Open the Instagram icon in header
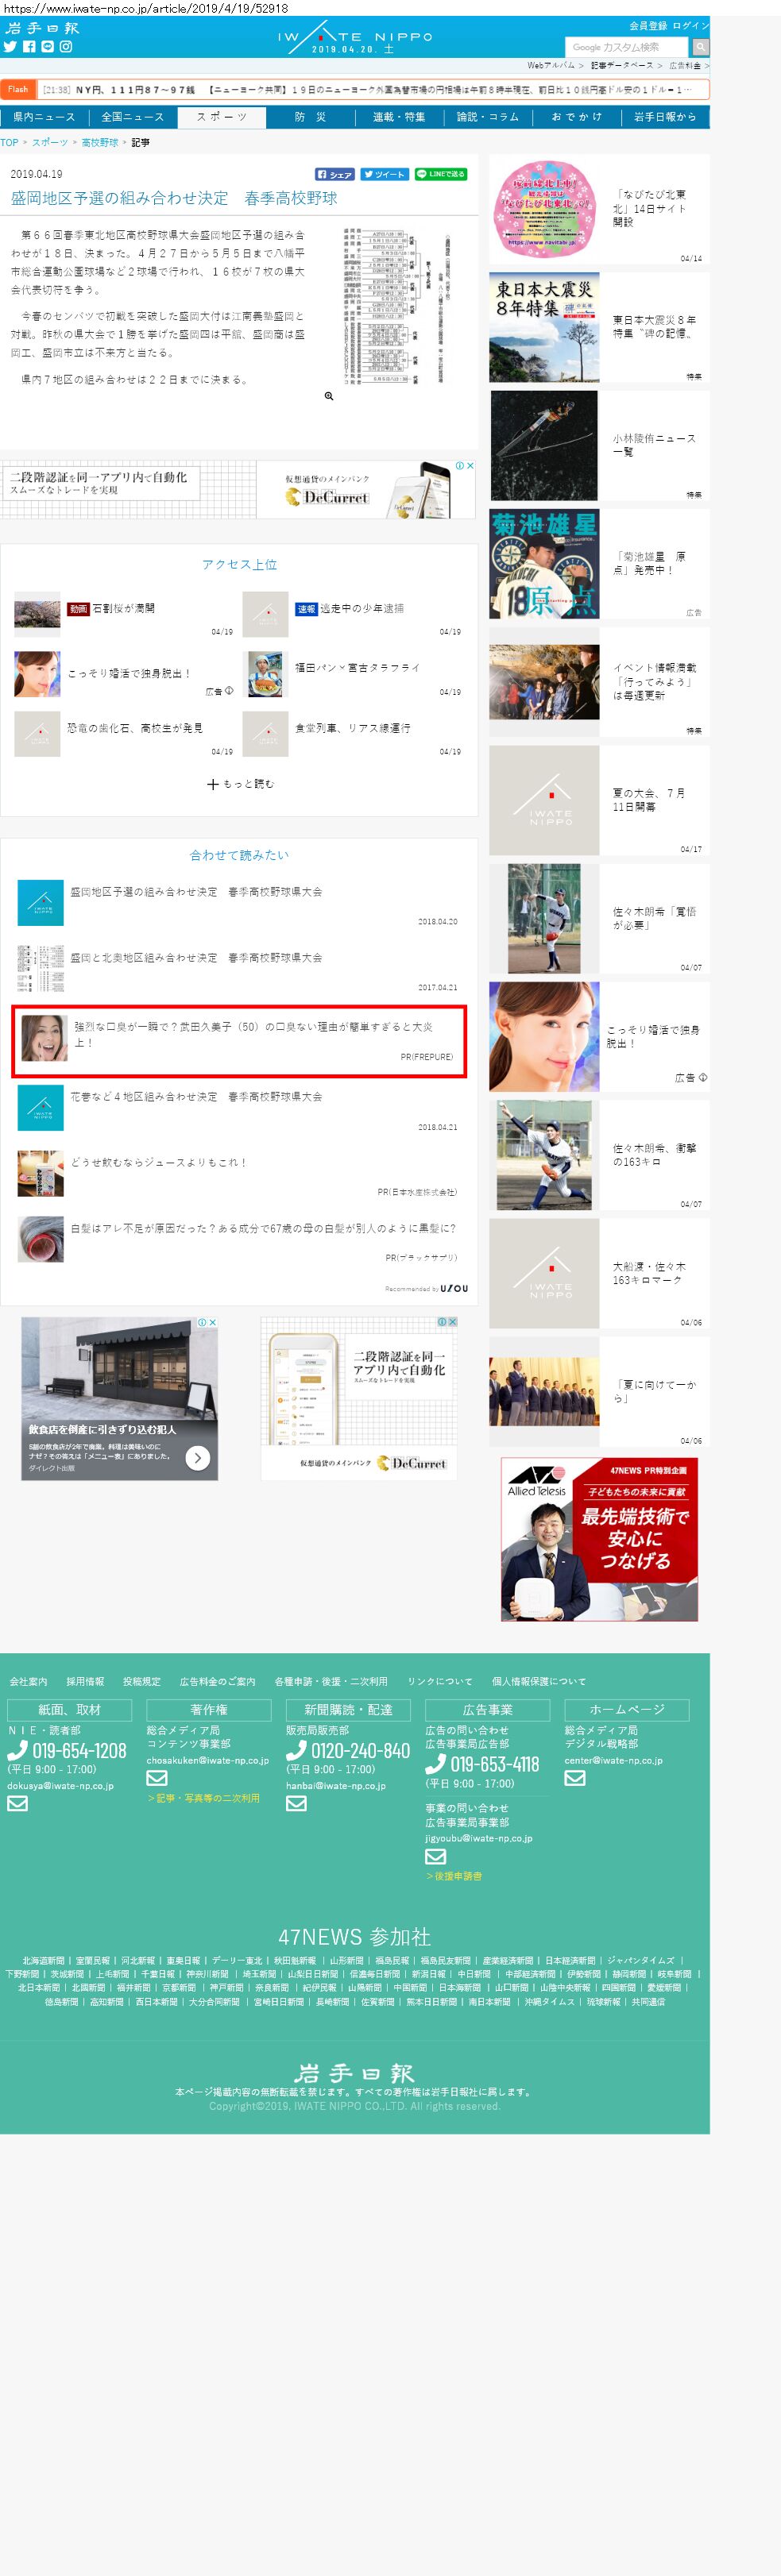The width and height of the screenshot is (781, 2576). 66,46
